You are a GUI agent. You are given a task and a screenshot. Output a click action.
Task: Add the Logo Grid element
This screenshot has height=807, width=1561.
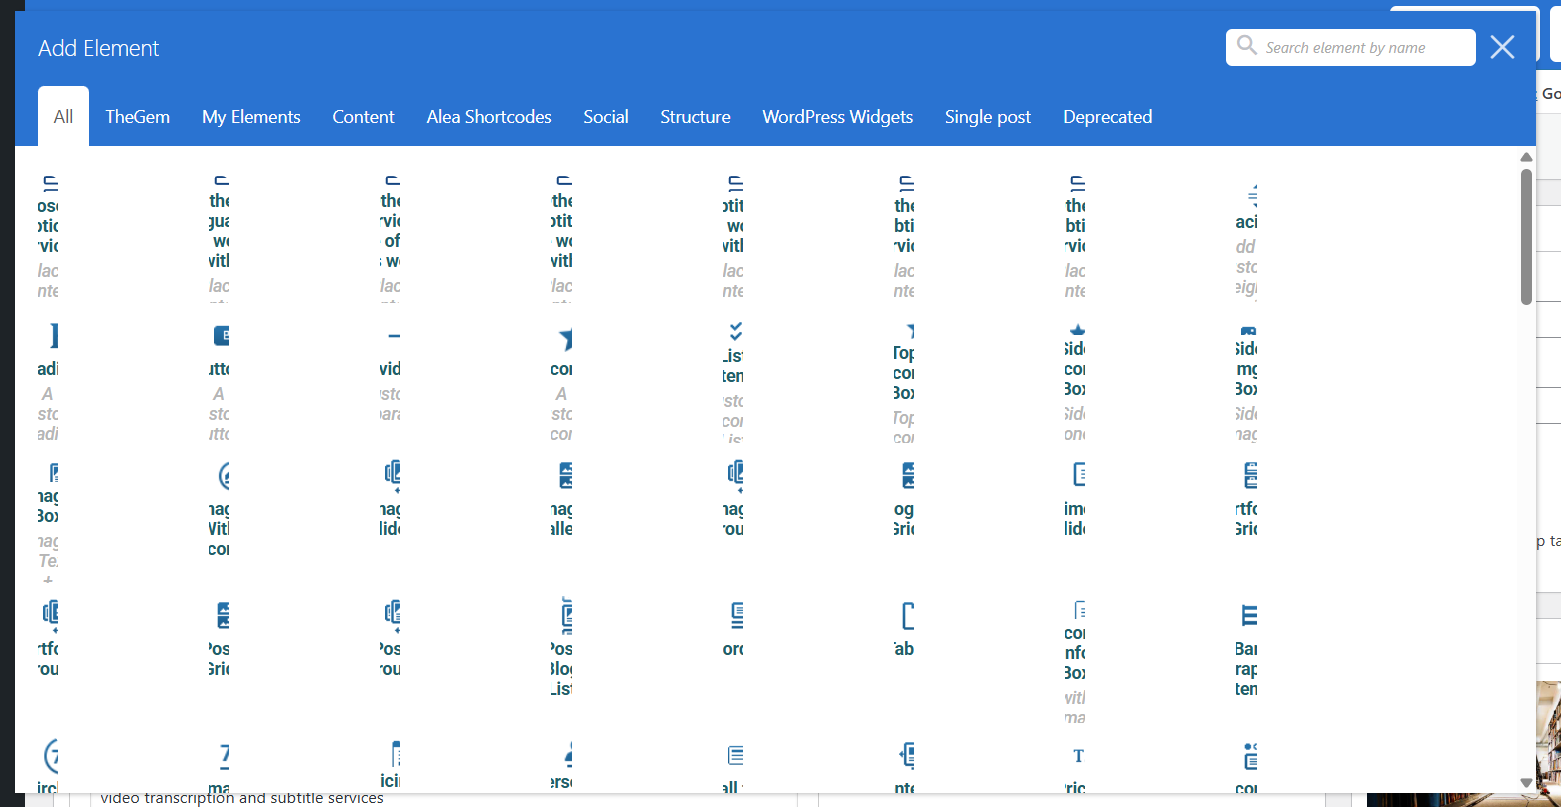(903, 499)
